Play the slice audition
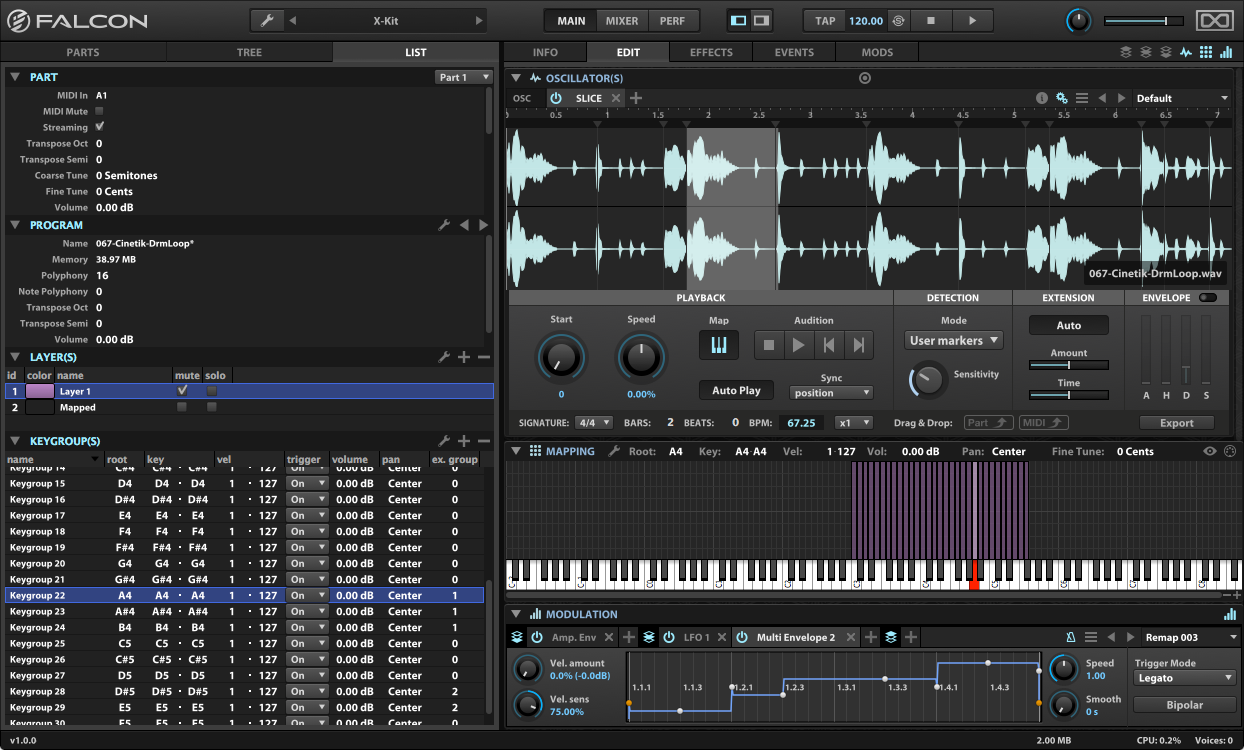The height and width of the screenshot is (750, 1244). click(x=798, y=345)
